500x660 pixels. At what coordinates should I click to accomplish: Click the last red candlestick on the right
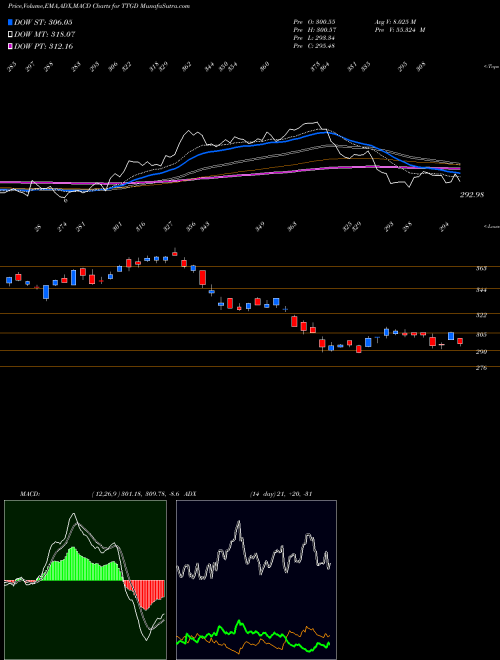point(460,341)
